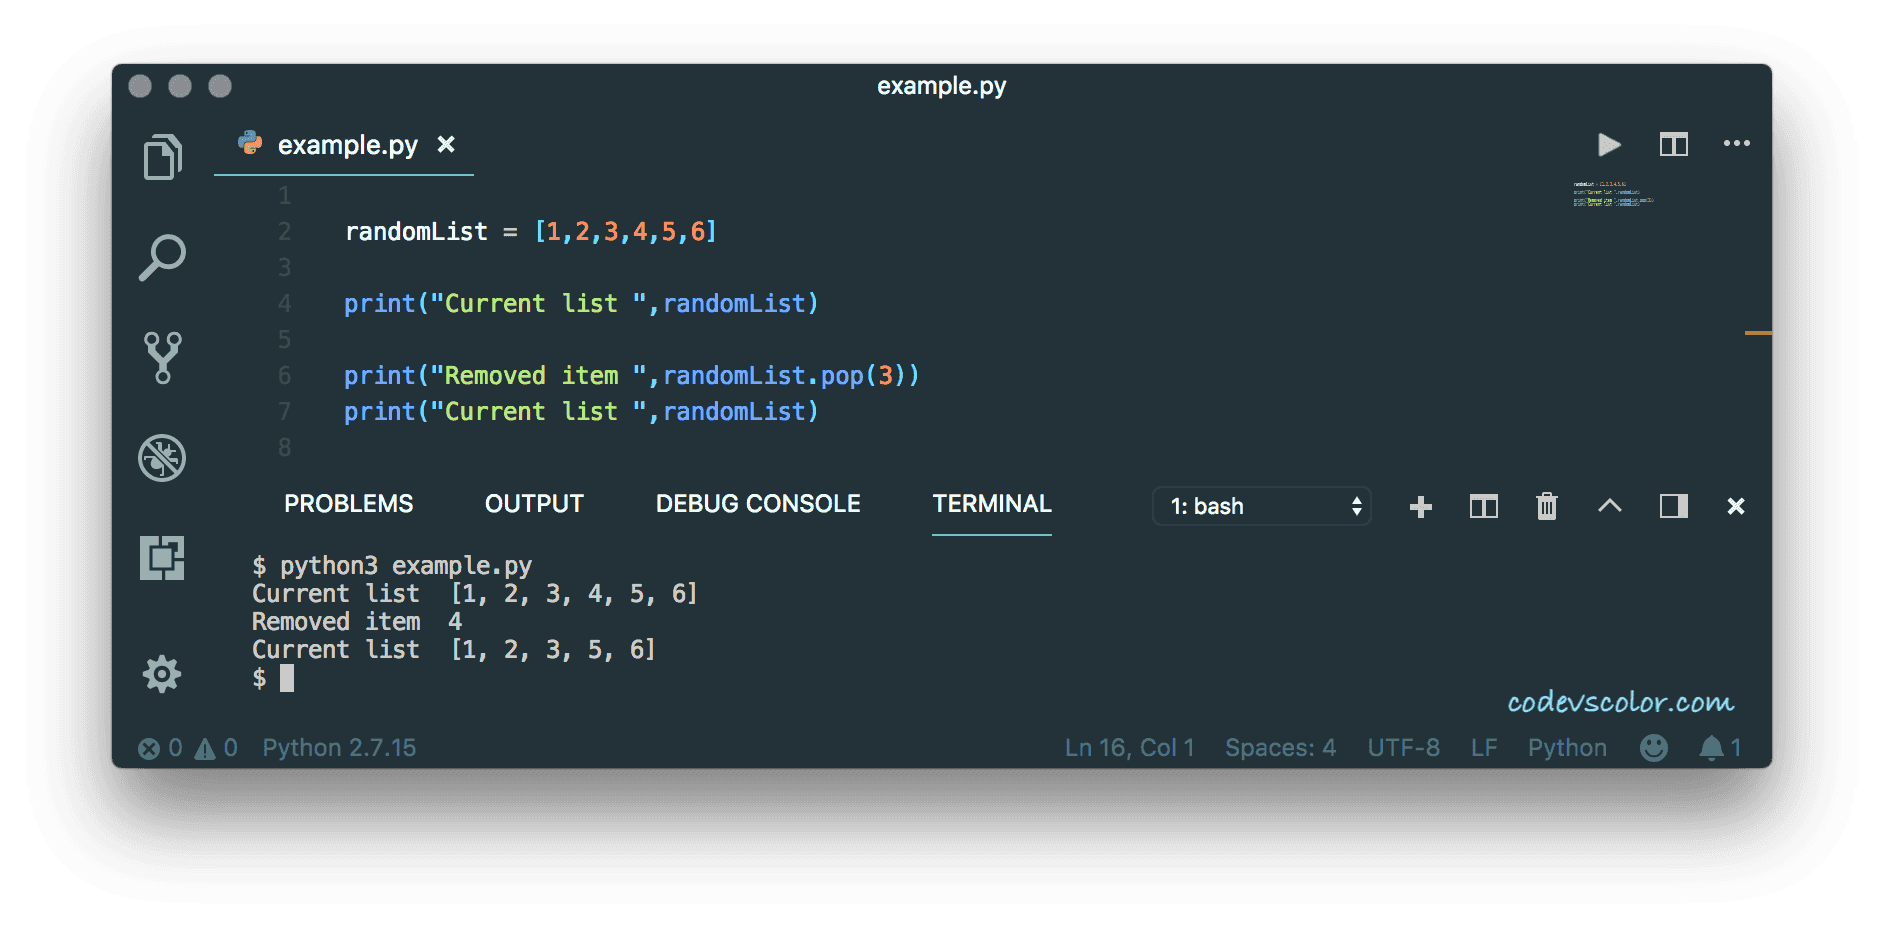Click the 'randomList = [1,2,3,4,5,6]' line
1884x928 pixels.
[x=531, y=232]
